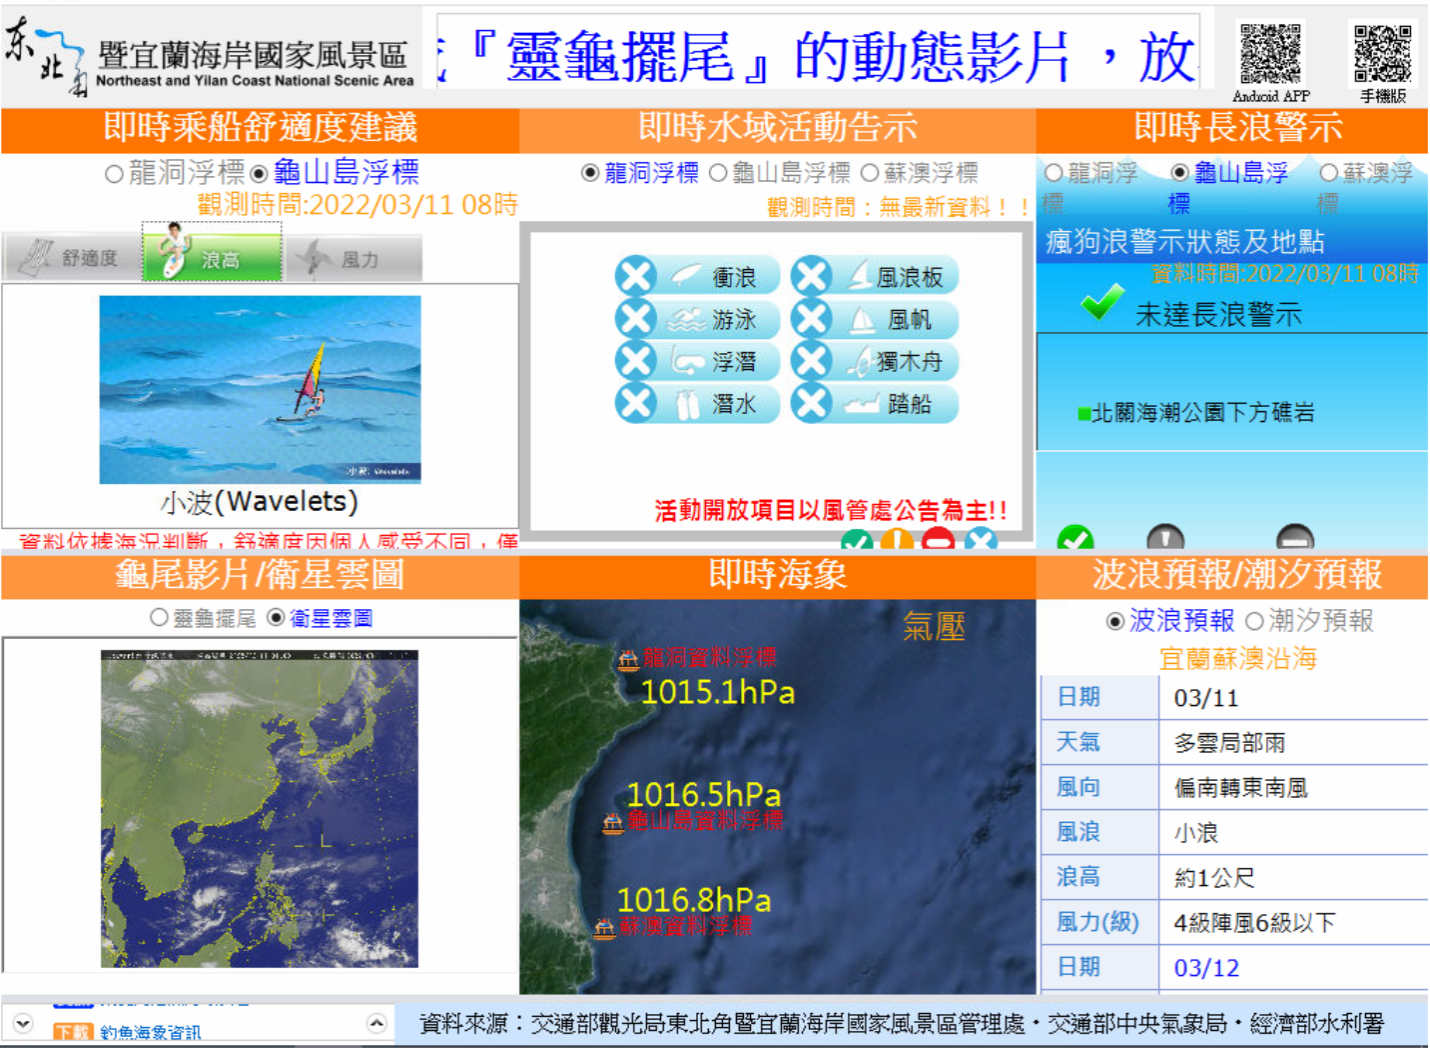Click the 4級陣風6級以下 wind force value
Image resolution: width=1430 pixels, height=1048 pixels.
click(1254, 923)
